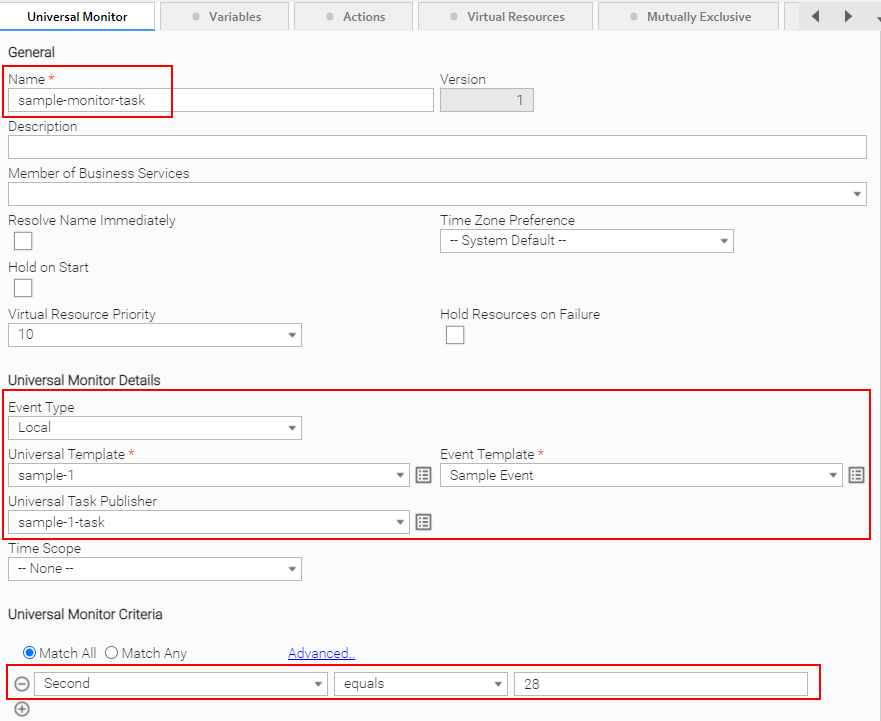The image size is (881, 721).
Task: Switch to the Variables tab
Action: (225, 17)
